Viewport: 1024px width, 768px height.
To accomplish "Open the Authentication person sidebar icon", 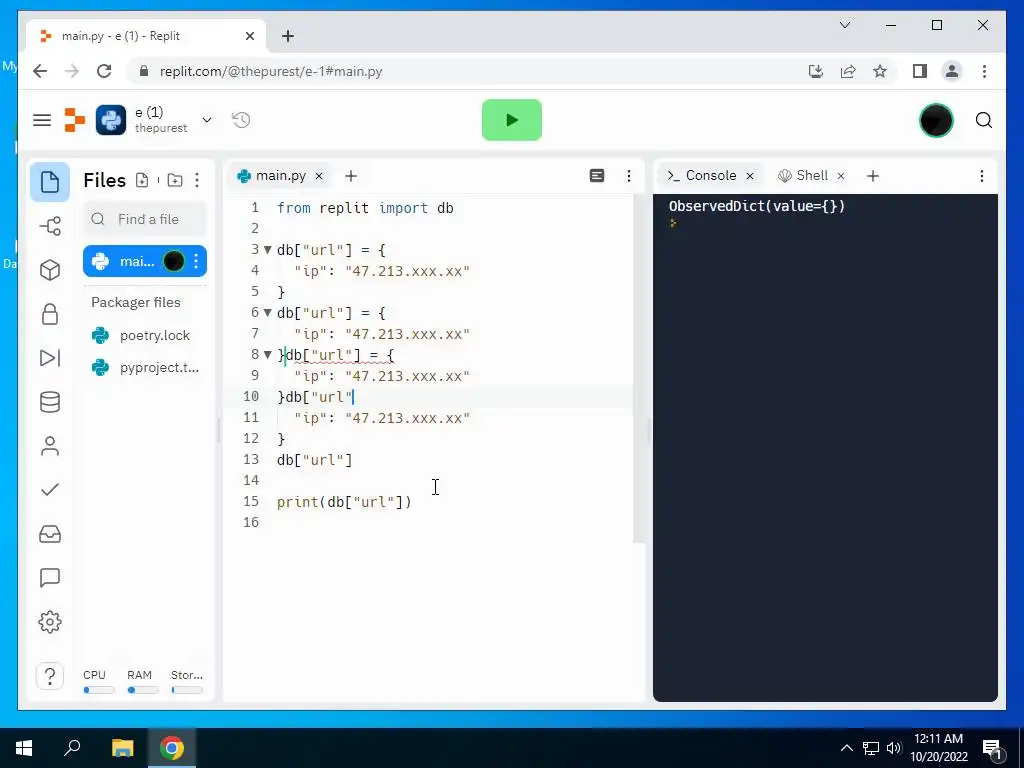I will pyautogui.click(x=50, y=446).
